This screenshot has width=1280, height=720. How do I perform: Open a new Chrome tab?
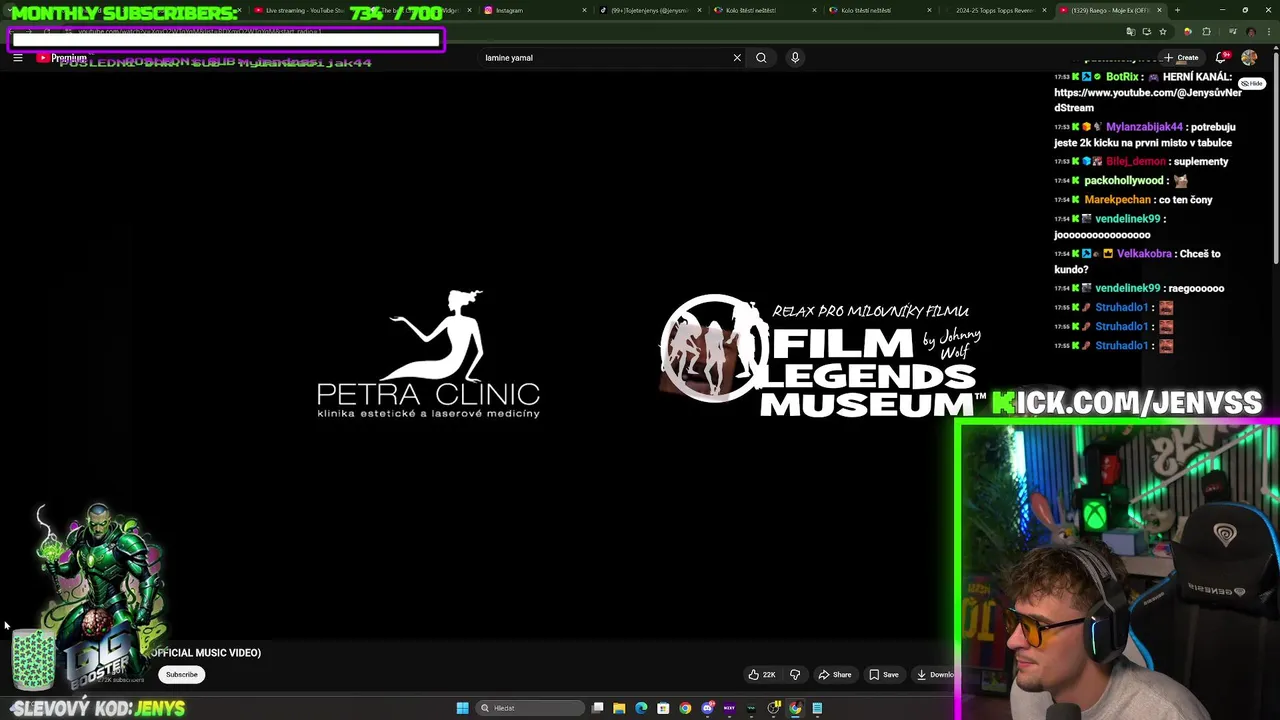[1177, 10]
